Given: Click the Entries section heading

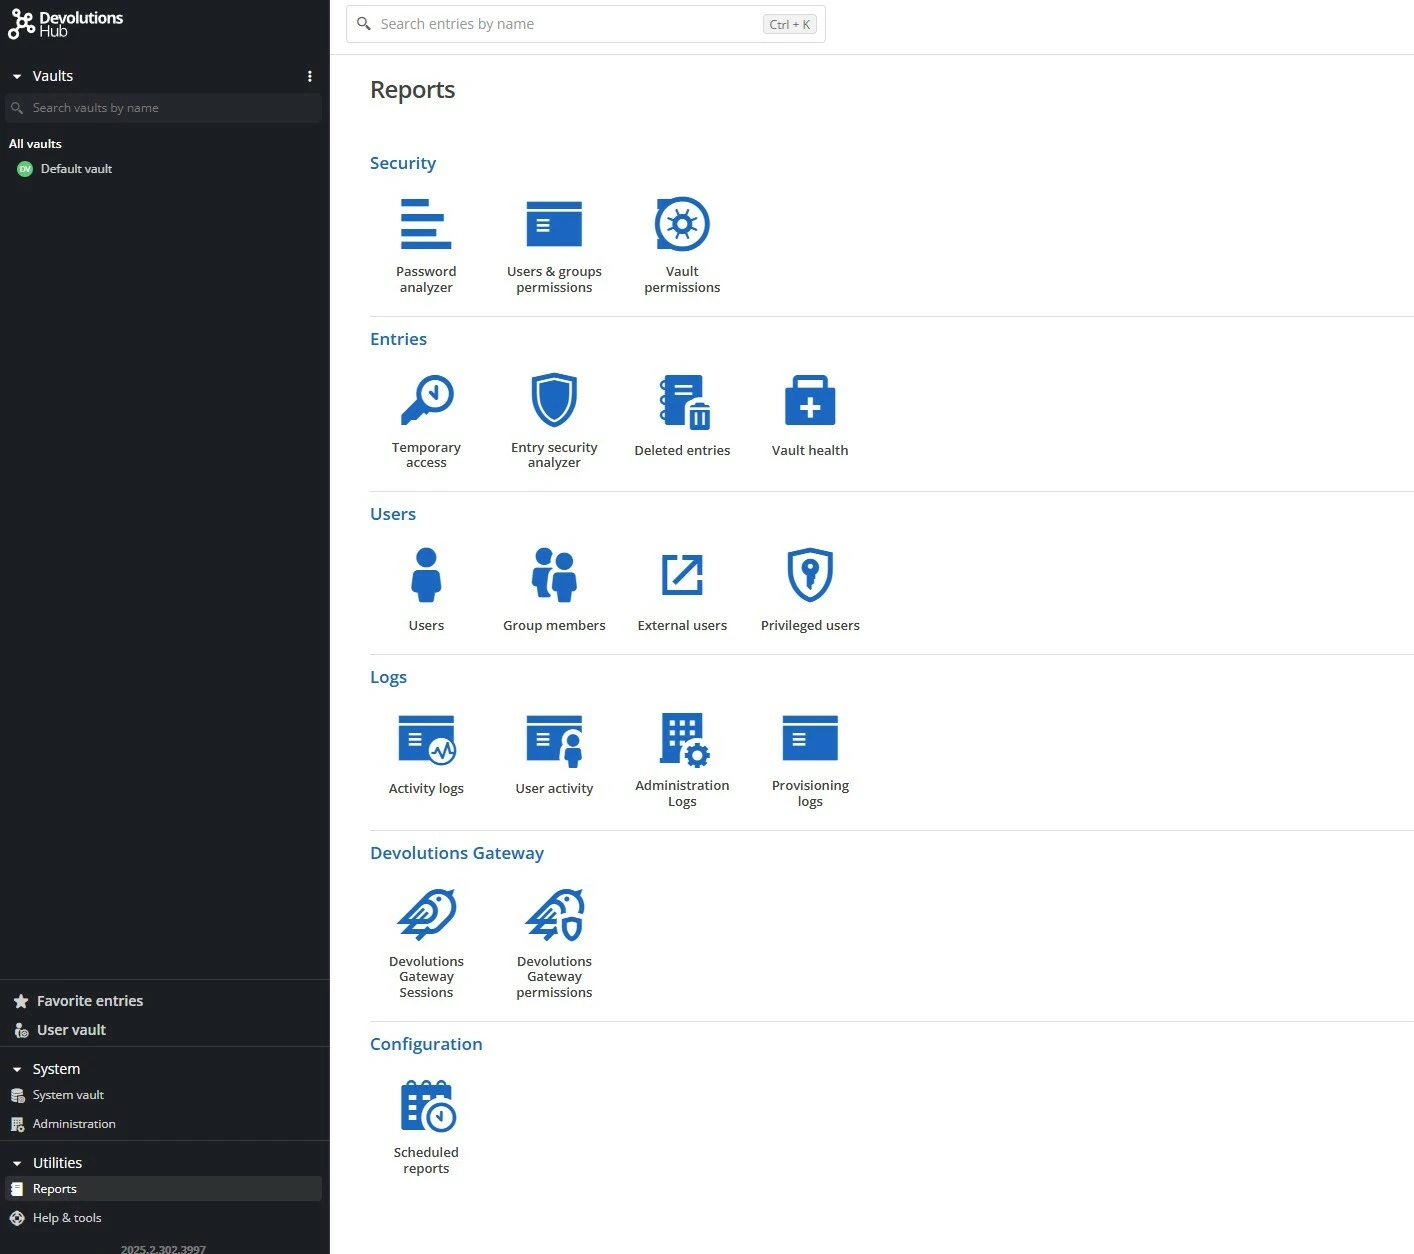Looking at the screenshot, I should click(398, 339).
